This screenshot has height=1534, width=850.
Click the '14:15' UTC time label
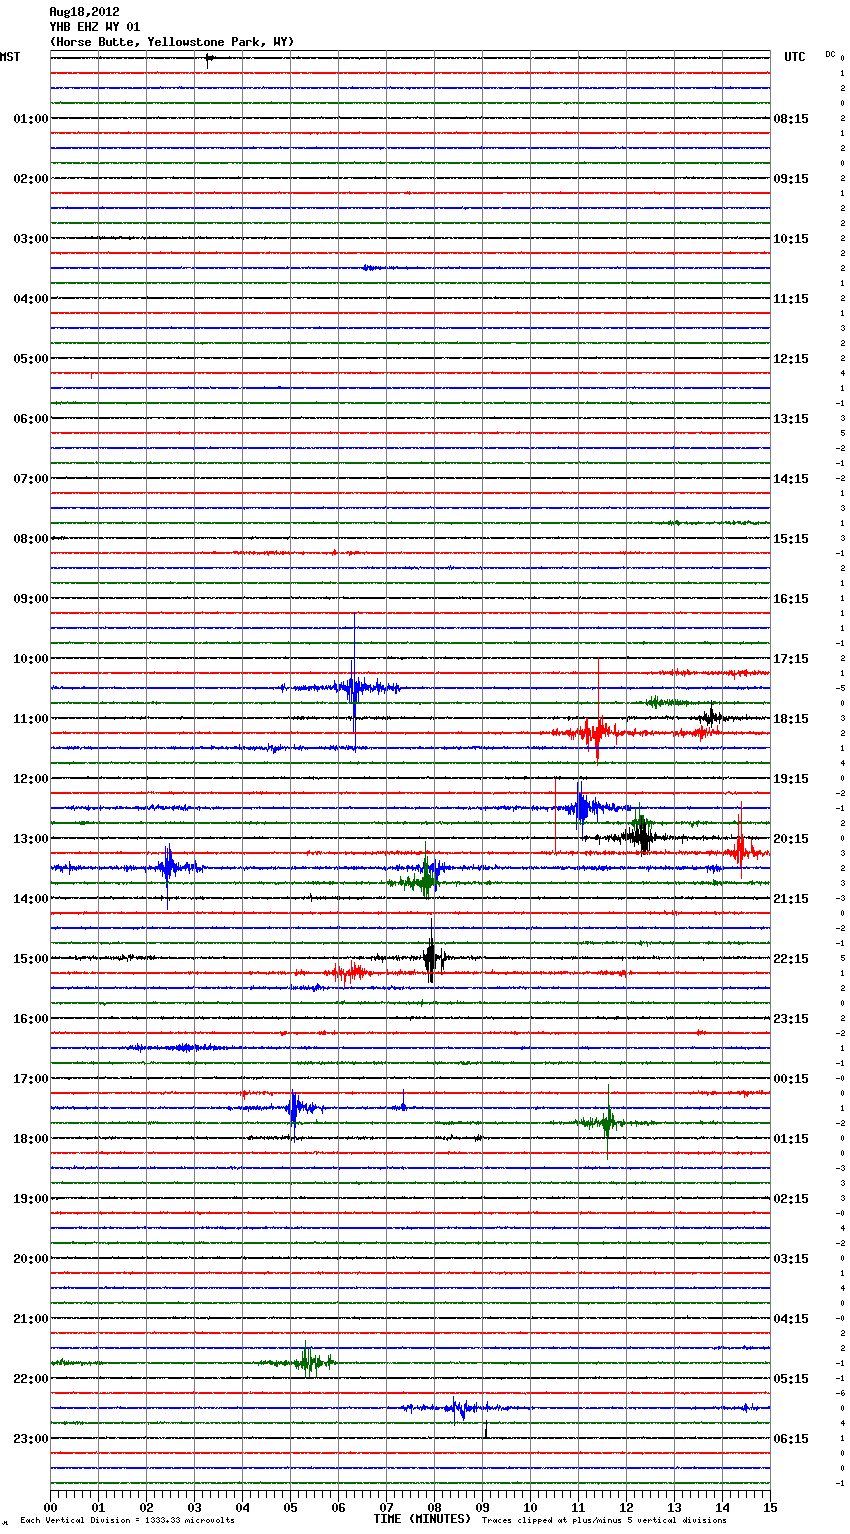click(x=791, y=478)
